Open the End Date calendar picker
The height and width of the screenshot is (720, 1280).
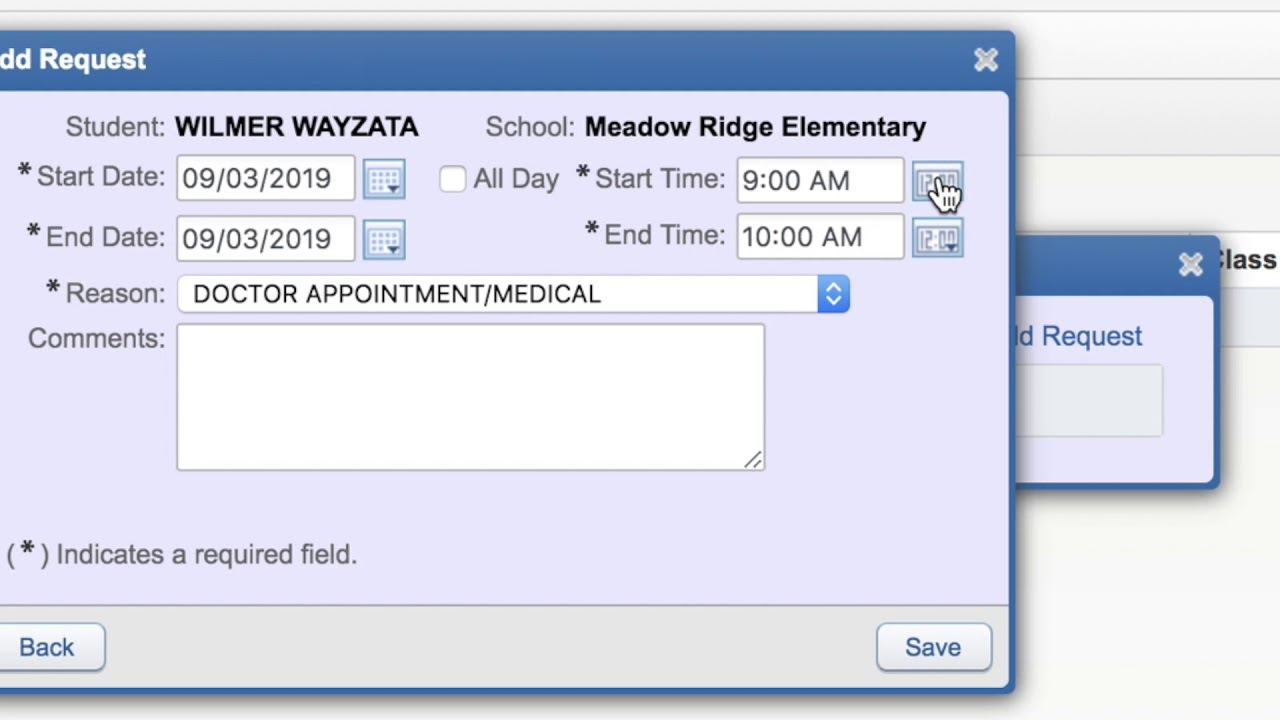[x=384, y=240]
